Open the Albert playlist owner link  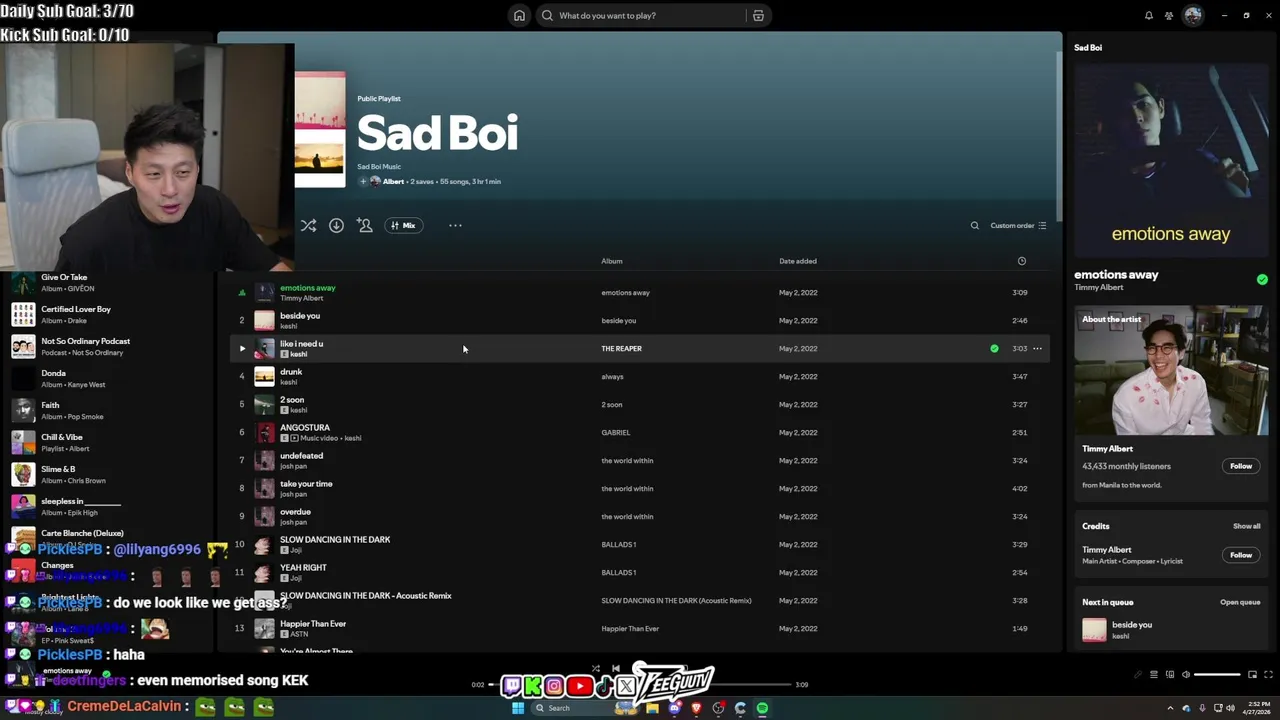click(x=393, y=182)
